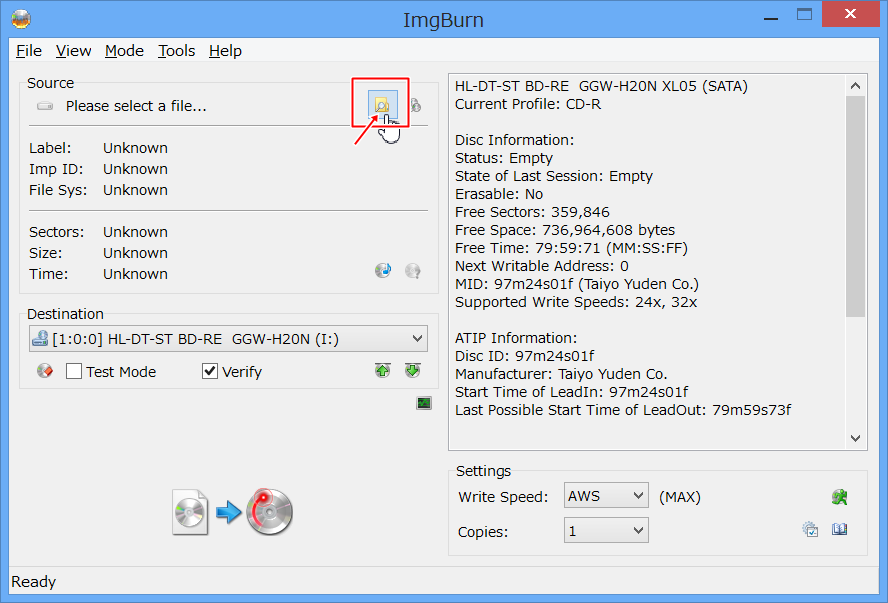
Task: Click the 'HL-DT-ST BD-RE GGW-H20N XL05 (SATA)' line
Action: coord(601,86)
